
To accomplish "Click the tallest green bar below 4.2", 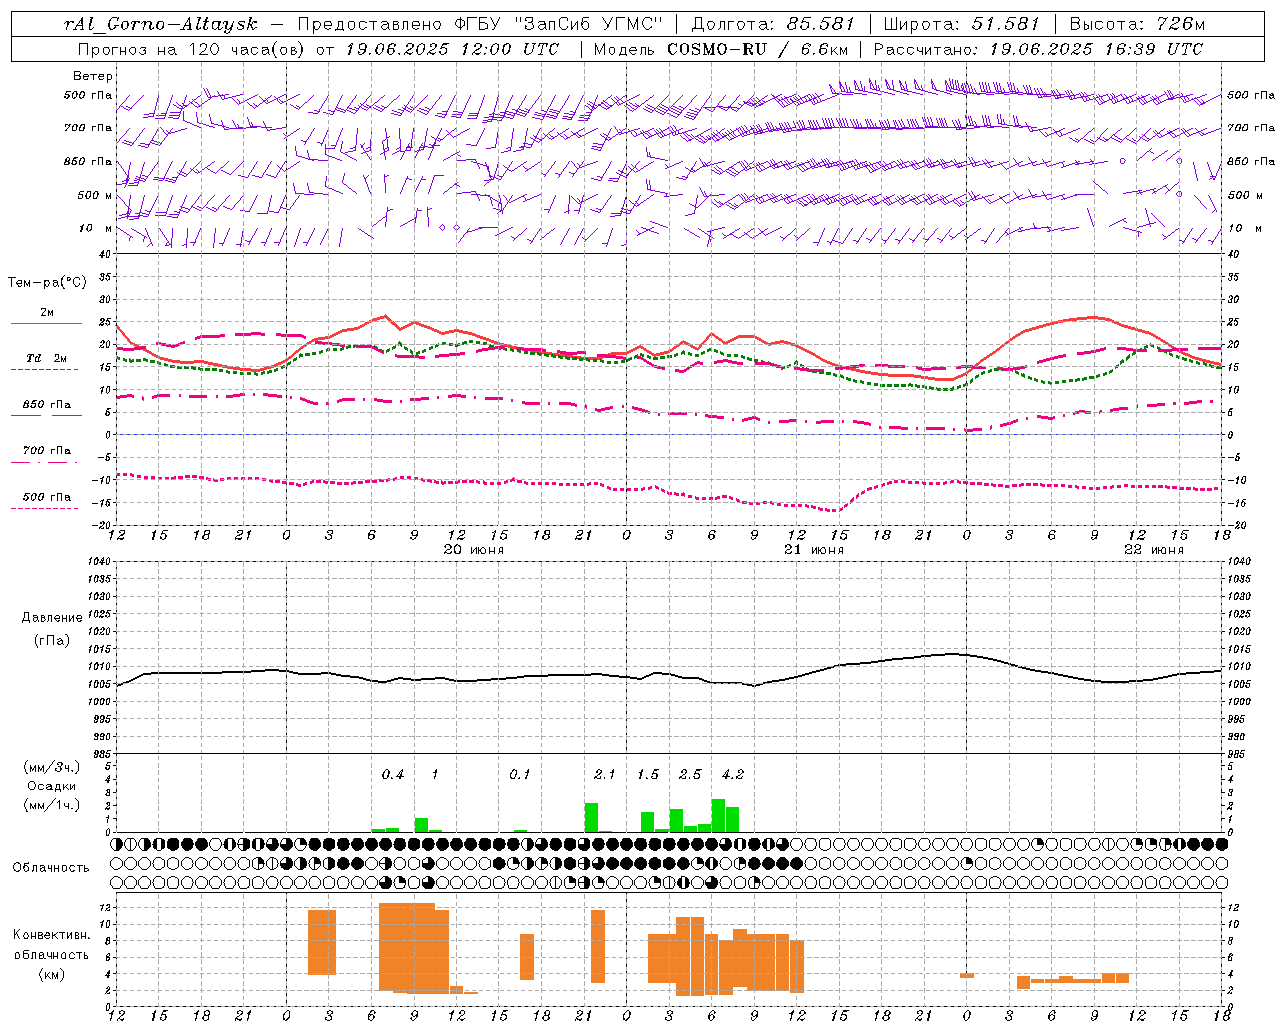I will (718, 816).
